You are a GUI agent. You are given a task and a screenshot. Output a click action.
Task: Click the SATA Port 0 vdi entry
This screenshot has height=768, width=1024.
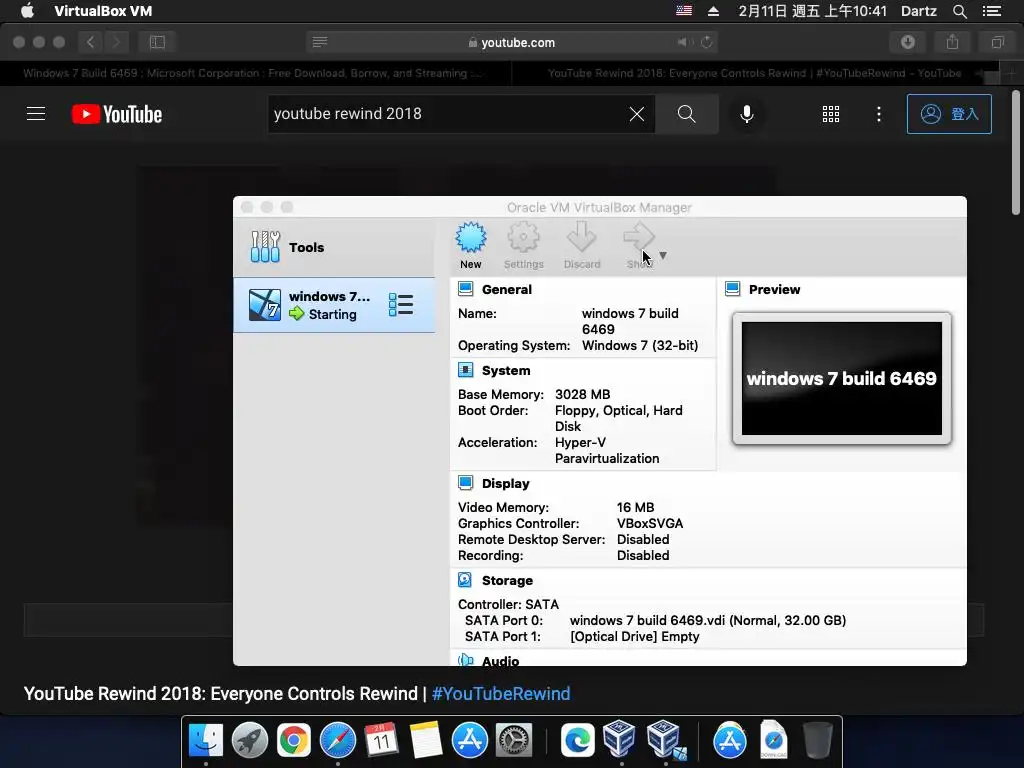[x=708, y=620]
